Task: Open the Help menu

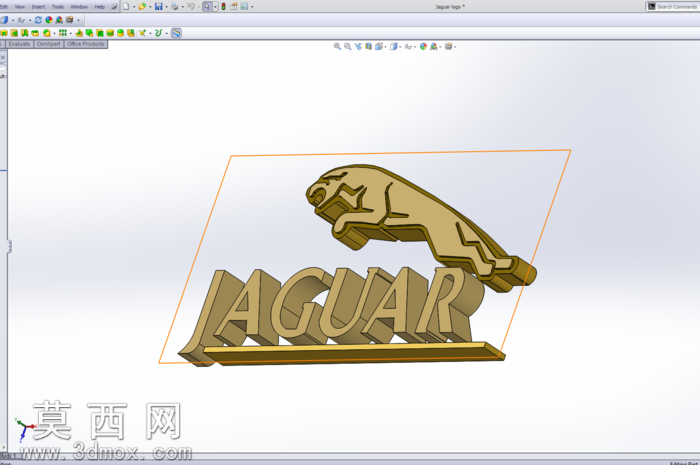Action: pyautogui.click(x=100, y=7)
